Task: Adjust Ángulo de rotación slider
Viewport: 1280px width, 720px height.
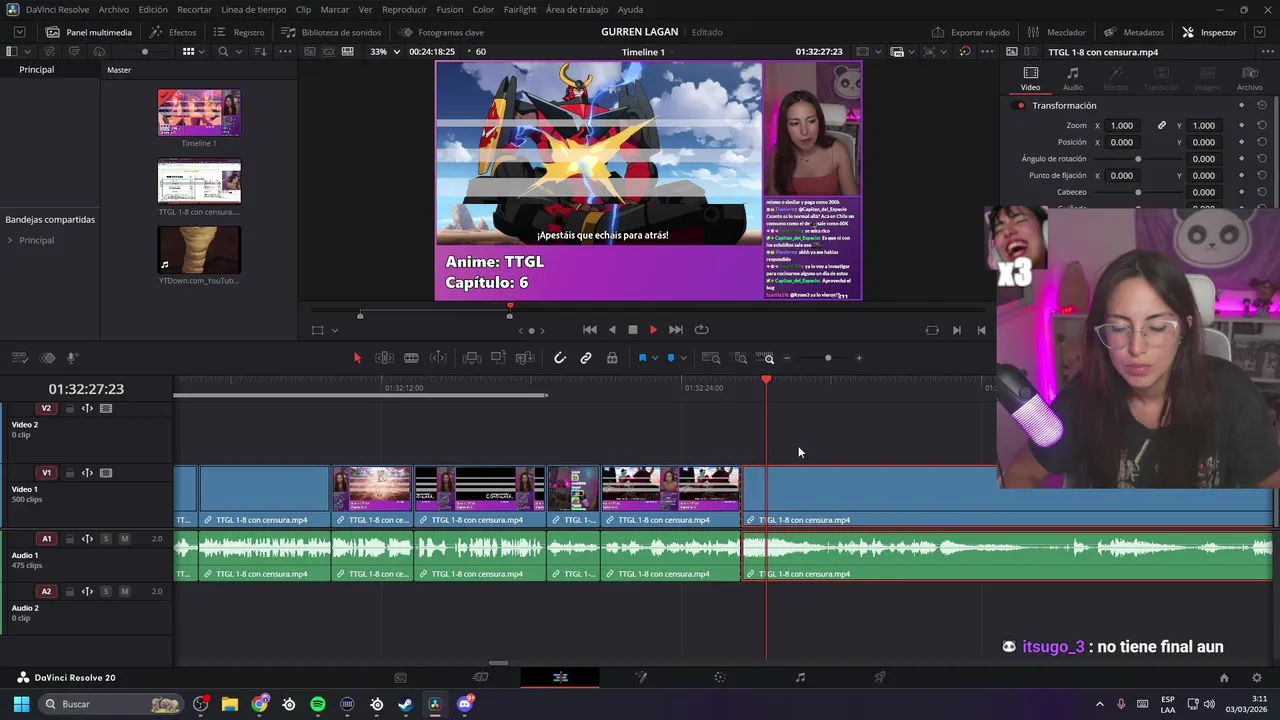Action: [x=1137, y=159]
